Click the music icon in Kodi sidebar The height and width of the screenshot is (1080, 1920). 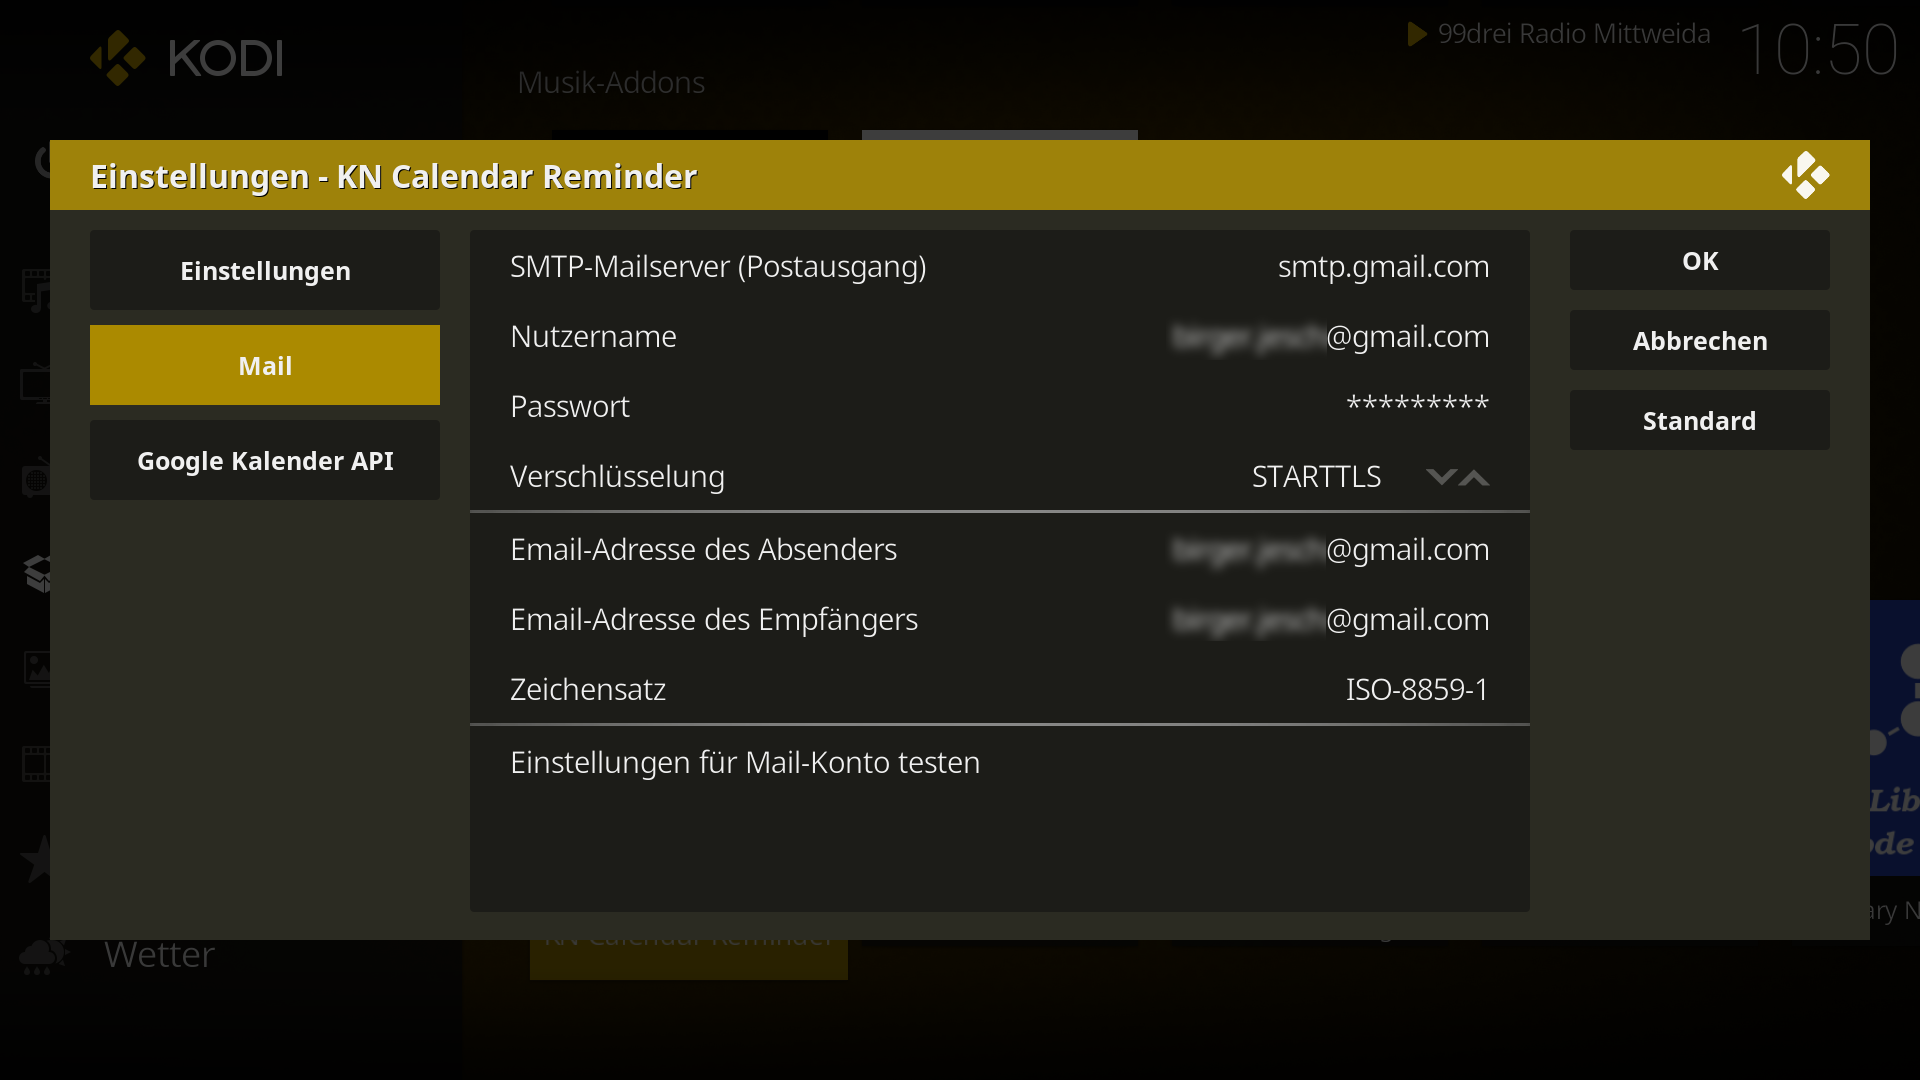coord(38,290)
